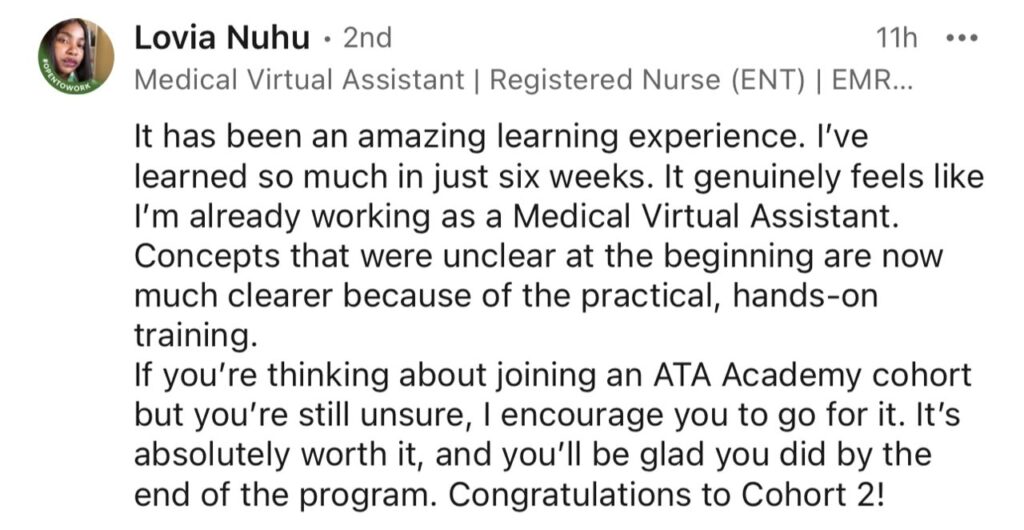This screenshot has width=1024, height=530.
Task: Click the first line about amazing learning experience
Action: point(501,138)
